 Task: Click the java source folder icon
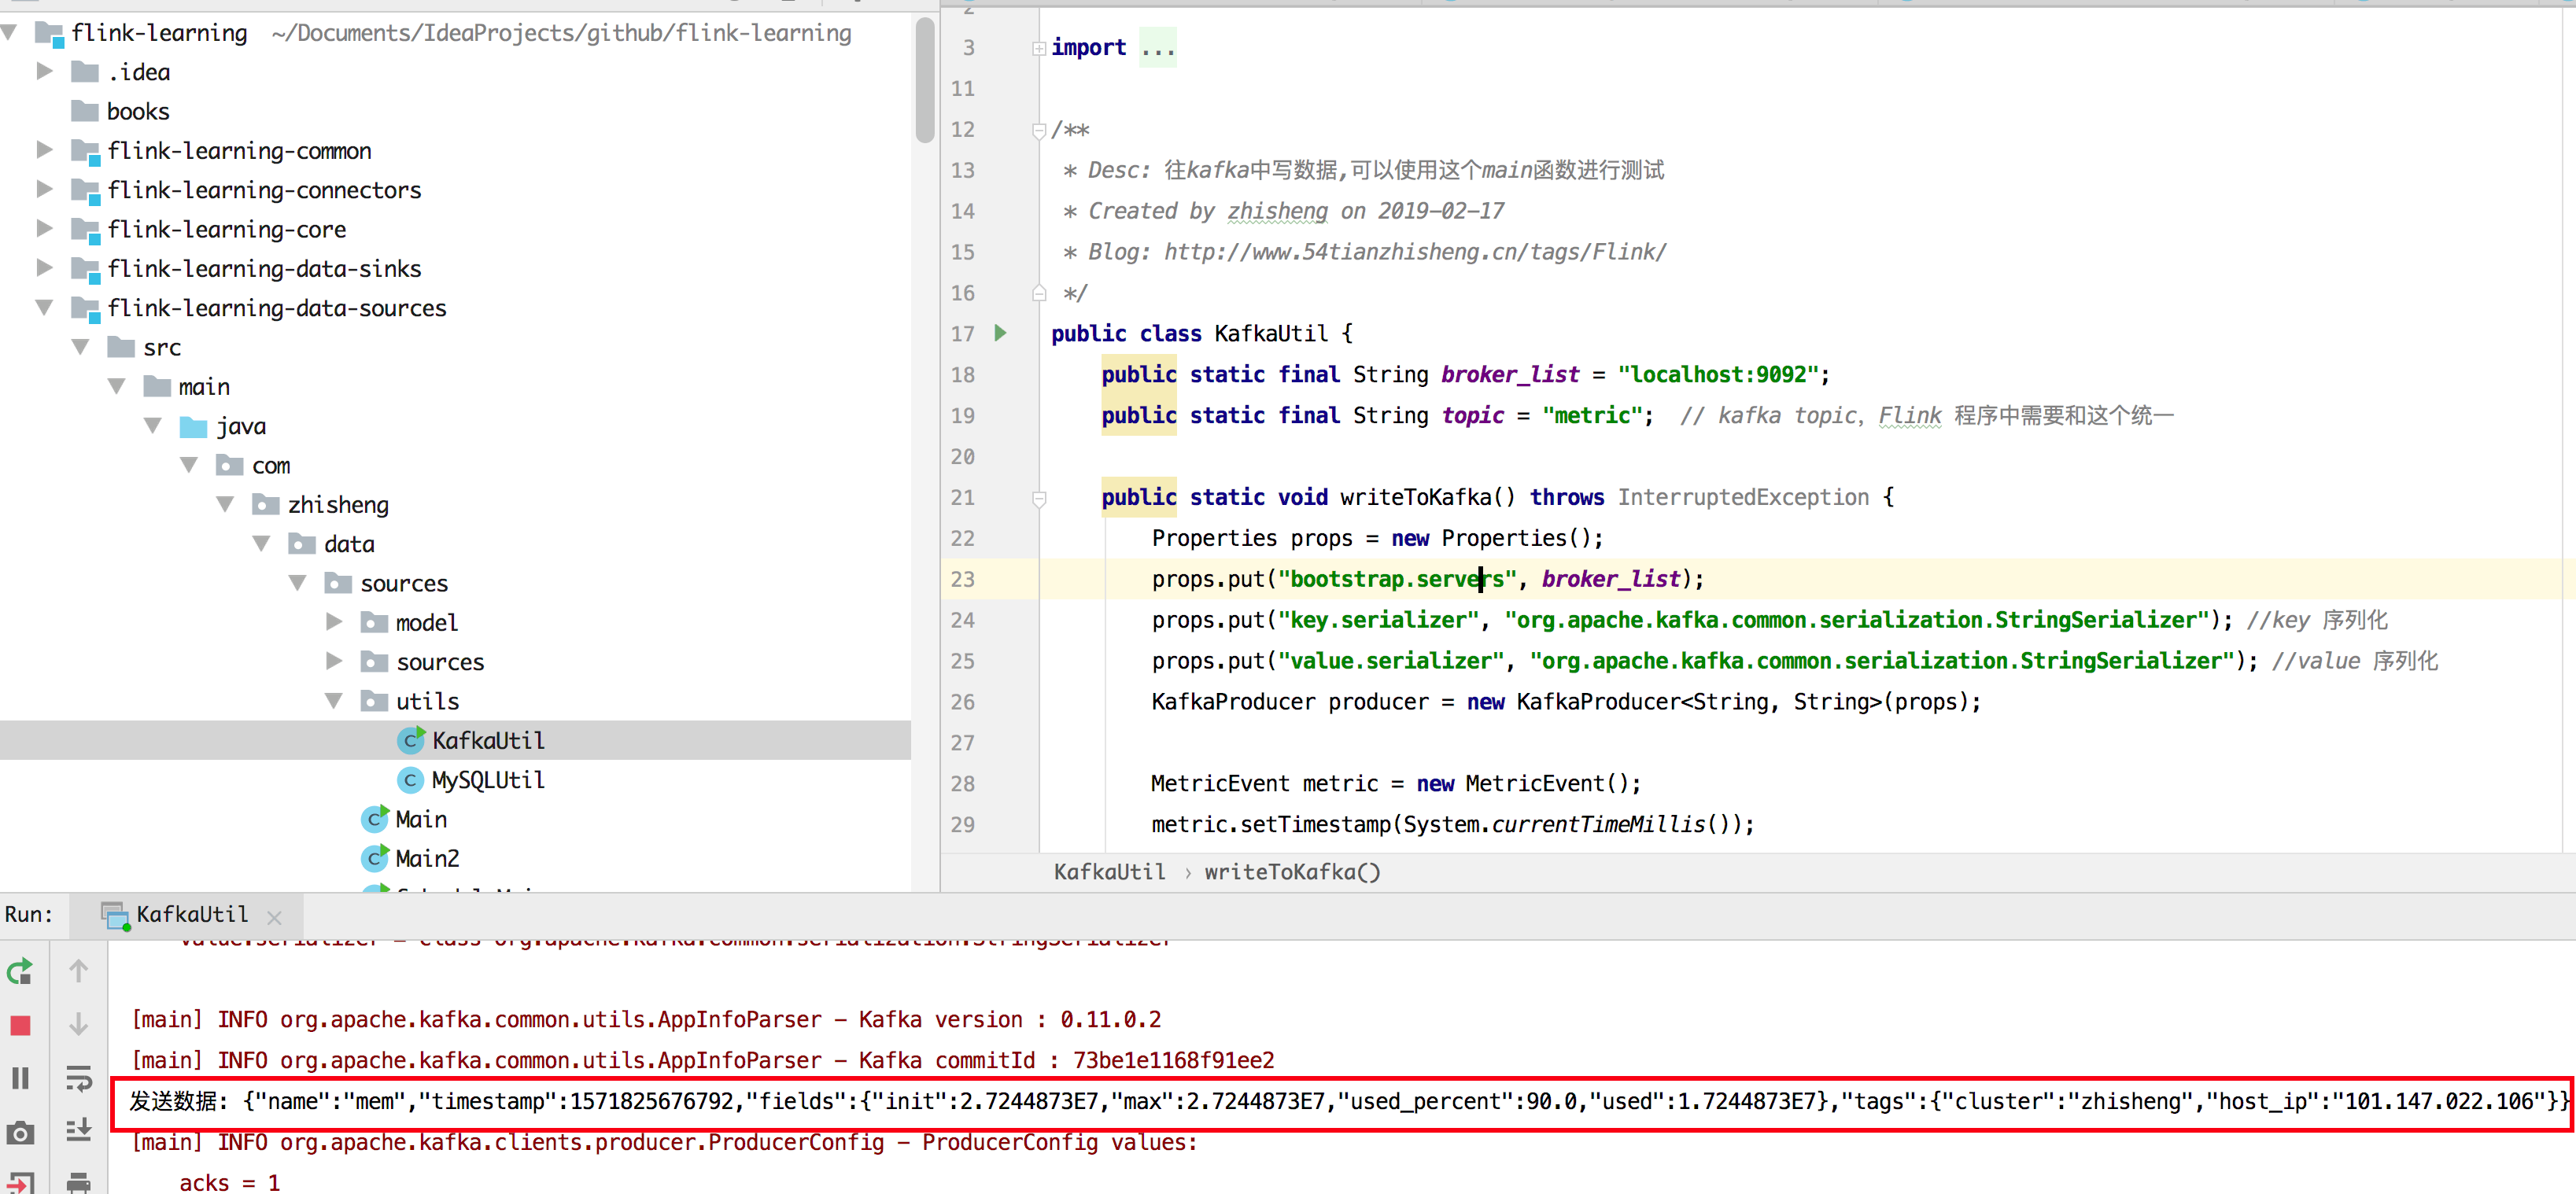coord(193,427)
